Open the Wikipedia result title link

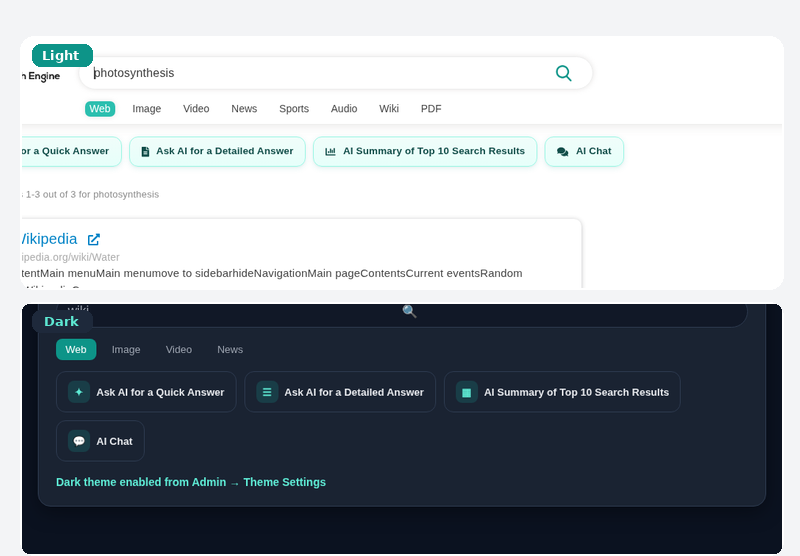tap(49, 239)
